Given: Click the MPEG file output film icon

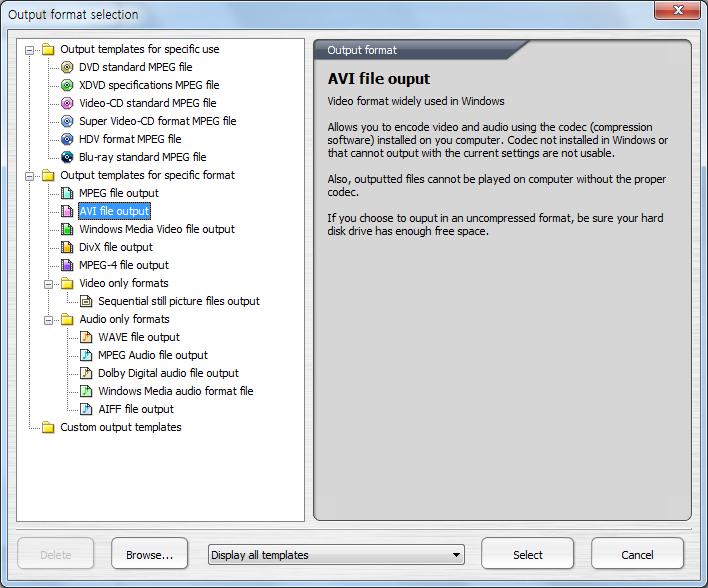Looking at the screenshot, I should (67, 193).
